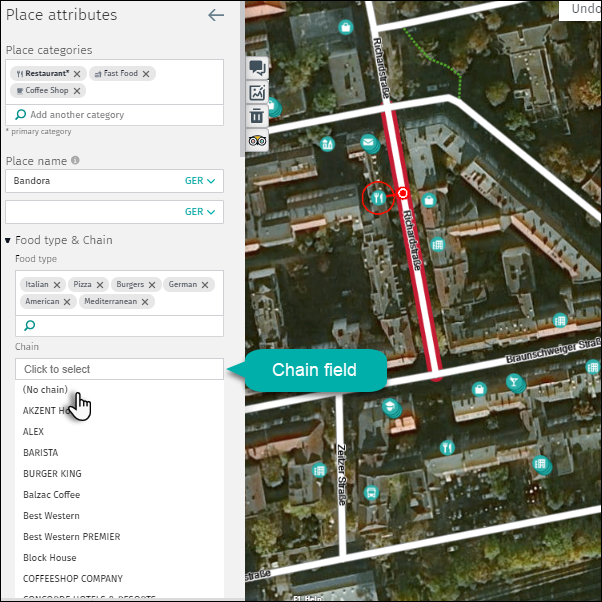Click the police officer marker on the map
The height and width of the screenshot is (602, 602).
[390, 406]
